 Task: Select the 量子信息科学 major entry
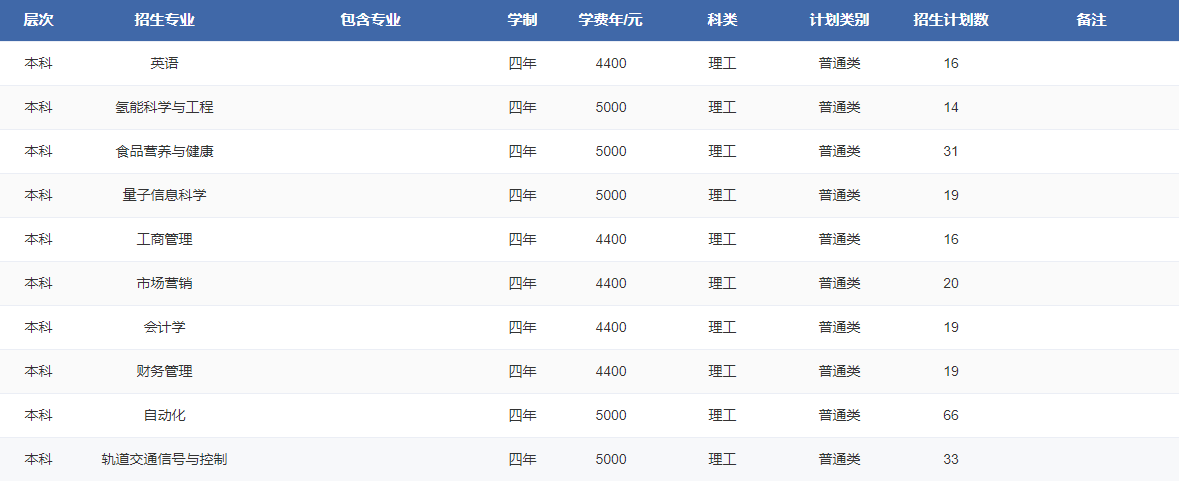tap(164, 195)
